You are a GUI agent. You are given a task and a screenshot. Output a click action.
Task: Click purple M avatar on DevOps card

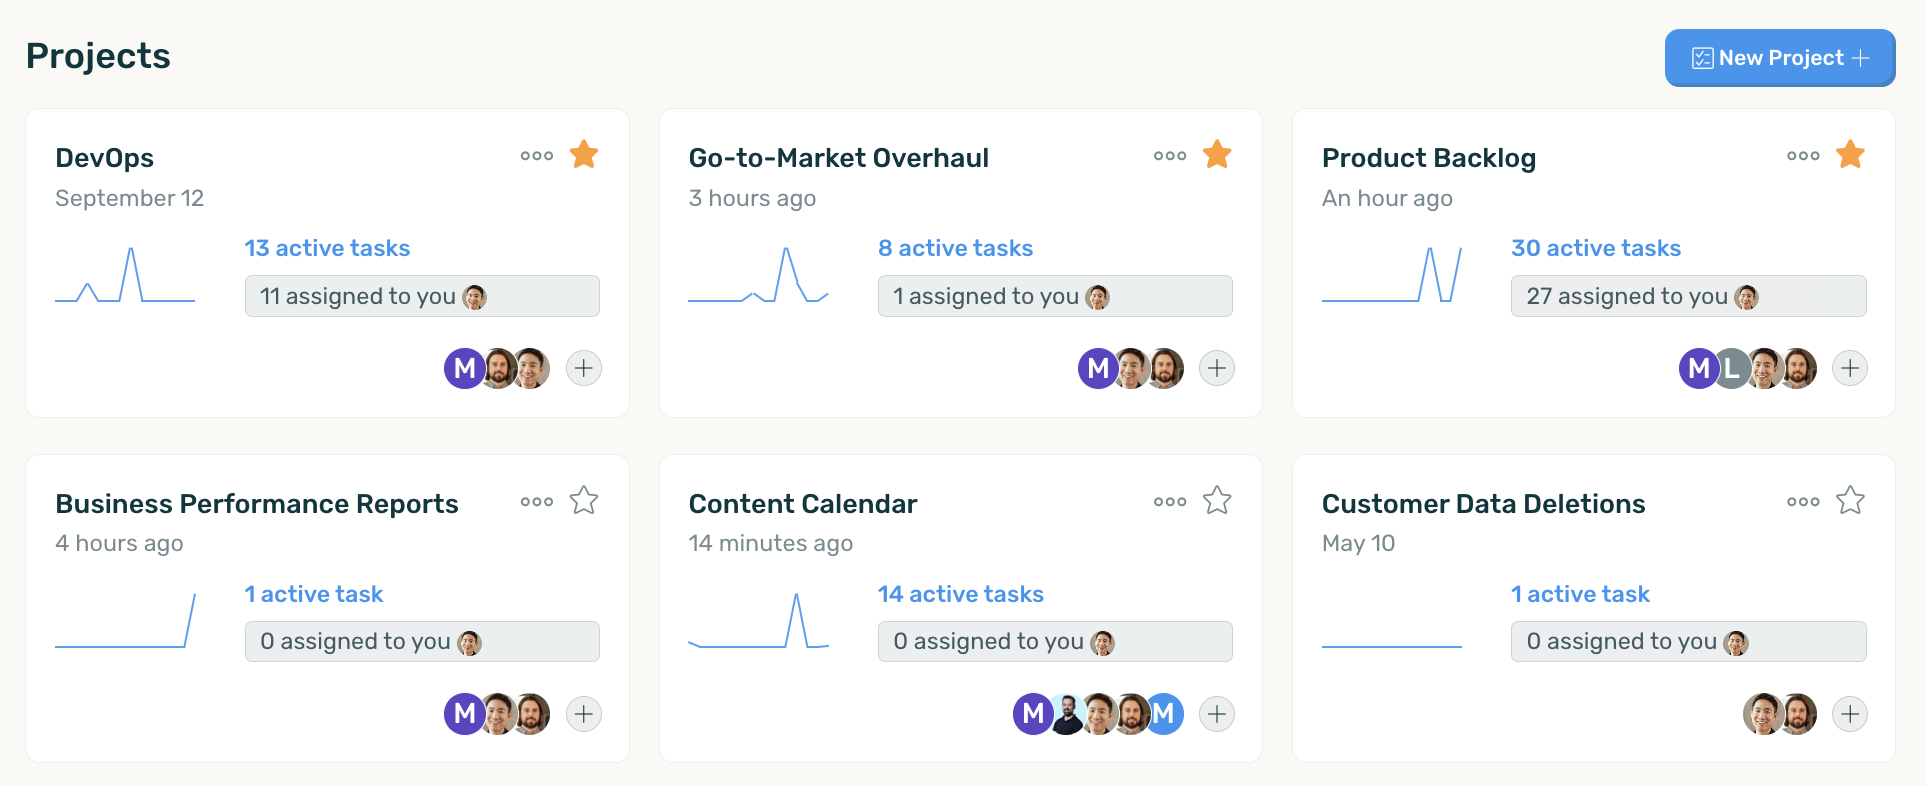point(462,368)
